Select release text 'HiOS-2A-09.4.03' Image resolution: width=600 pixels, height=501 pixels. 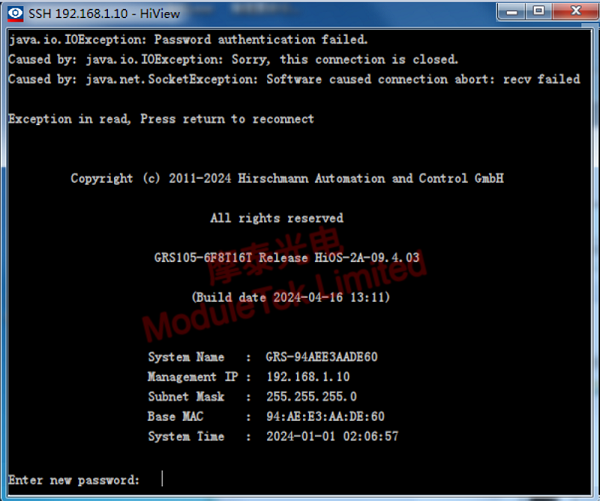pos(367,258)
